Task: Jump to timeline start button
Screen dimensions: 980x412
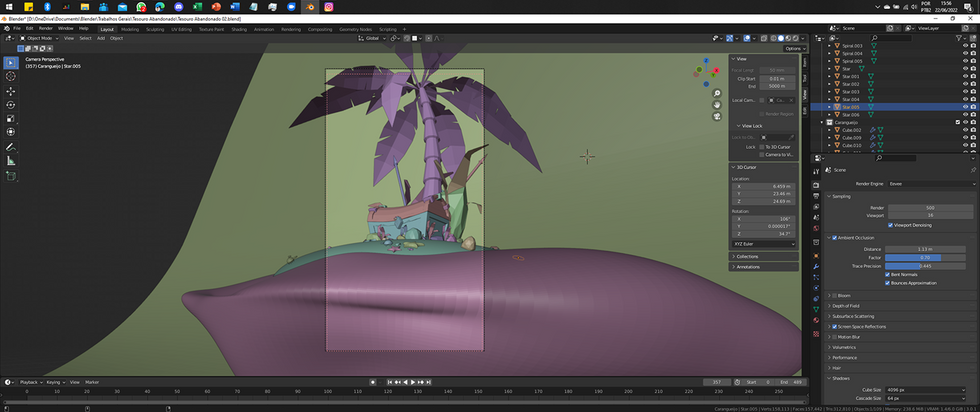Action: 389,382
